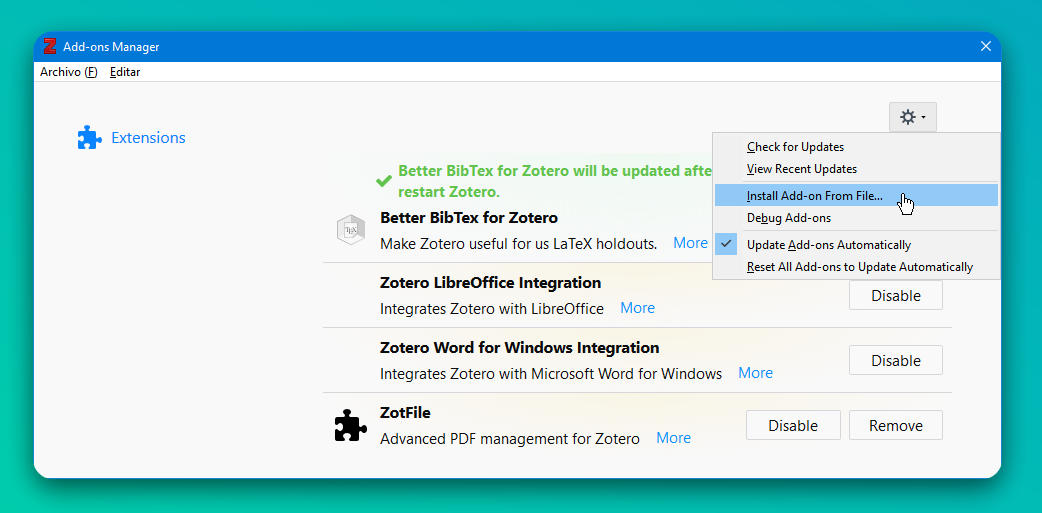Screen dimensions: 1042x513
Task: Choose Reset All Add-ons to Update Automatically
Action: point(856,267)
